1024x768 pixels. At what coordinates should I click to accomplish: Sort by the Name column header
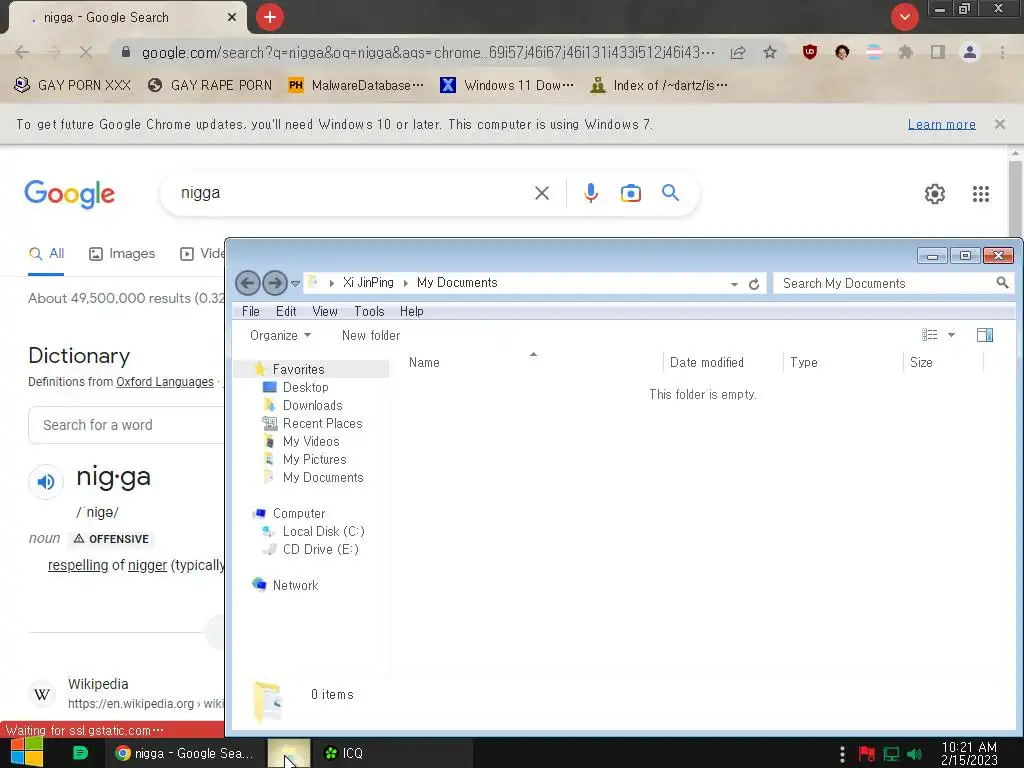pyautogui.click(x=532, y=362)
